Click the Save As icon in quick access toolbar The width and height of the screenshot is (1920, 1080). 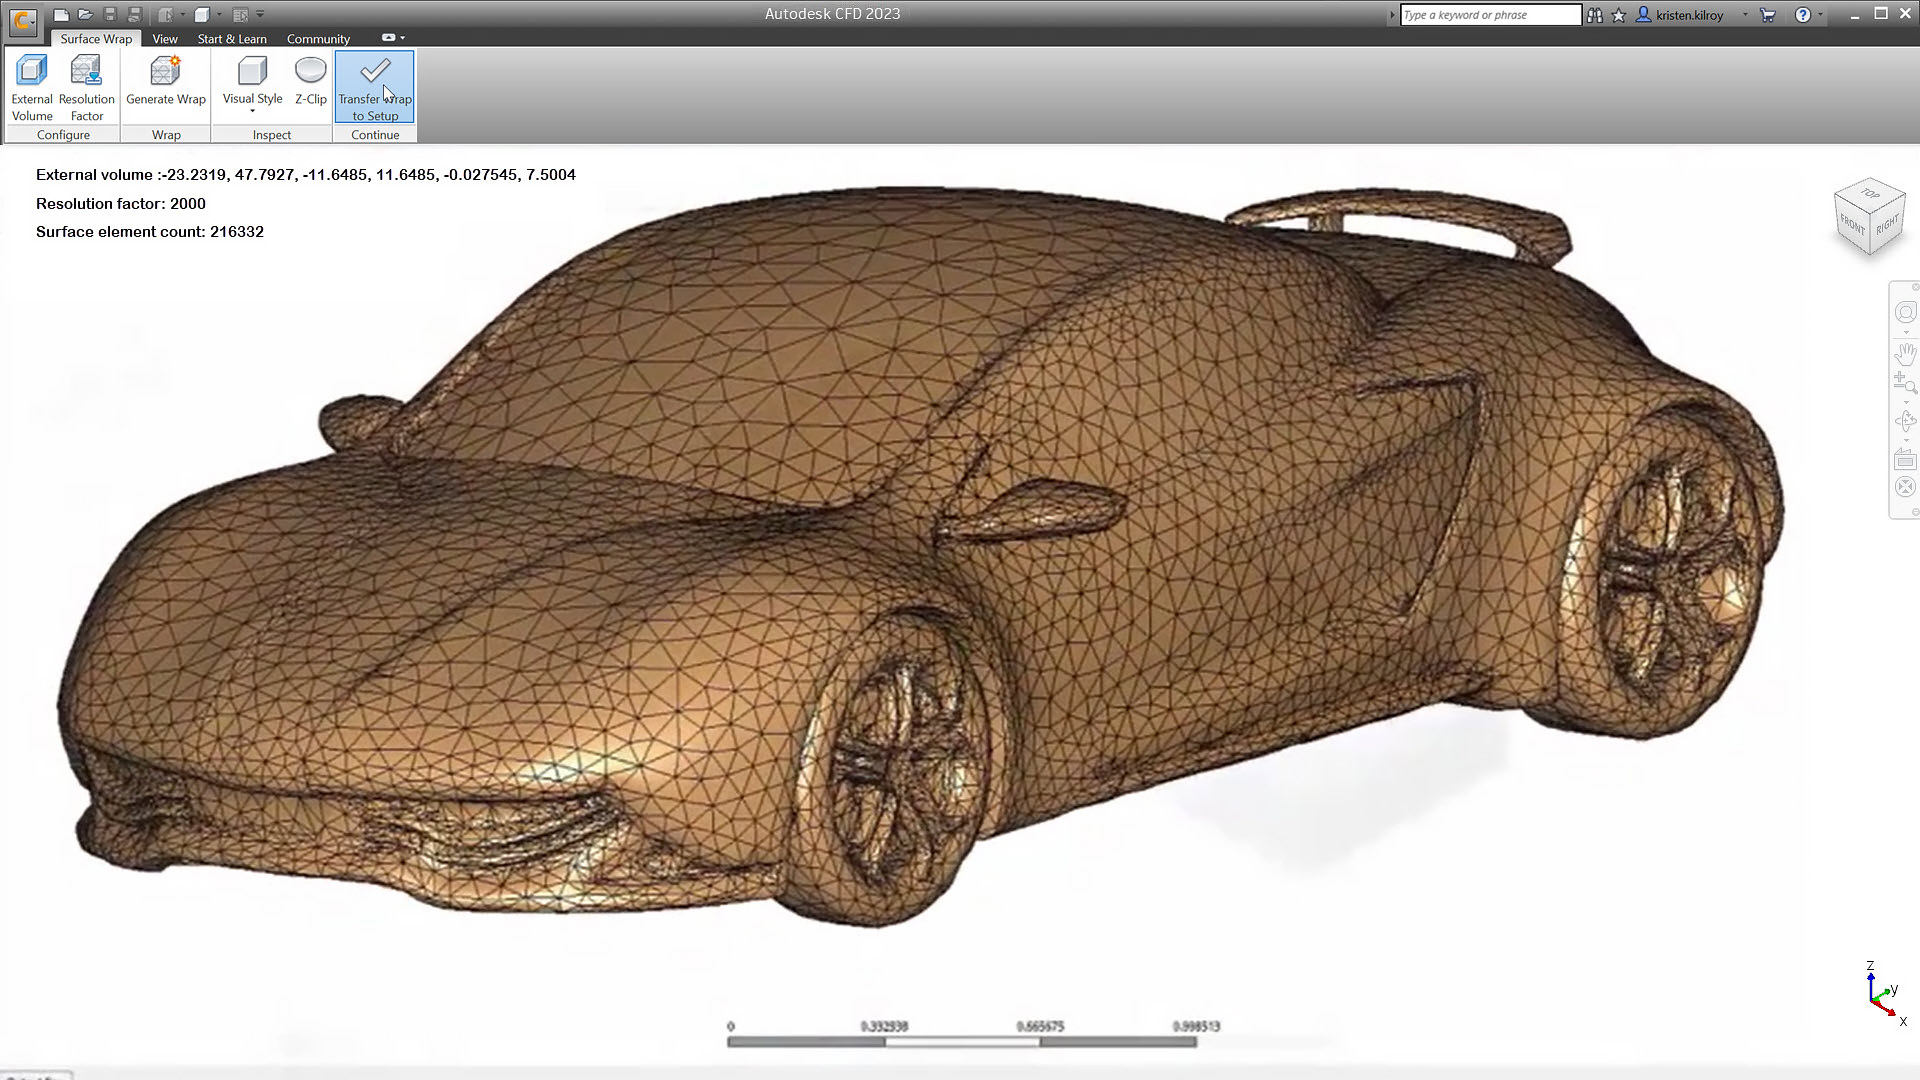coord(134,15)
